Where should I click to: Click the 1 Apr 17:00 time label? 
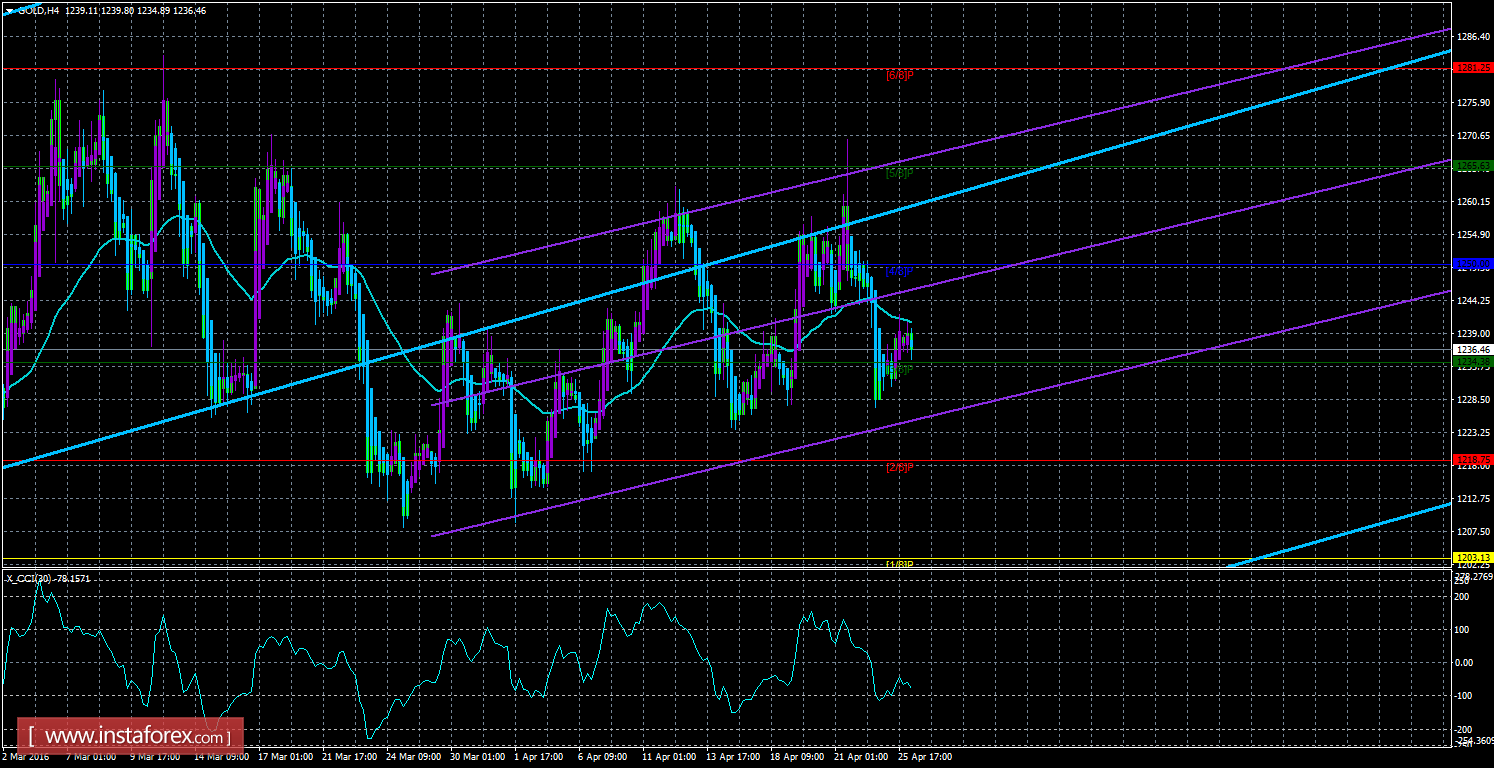(541, 758)
